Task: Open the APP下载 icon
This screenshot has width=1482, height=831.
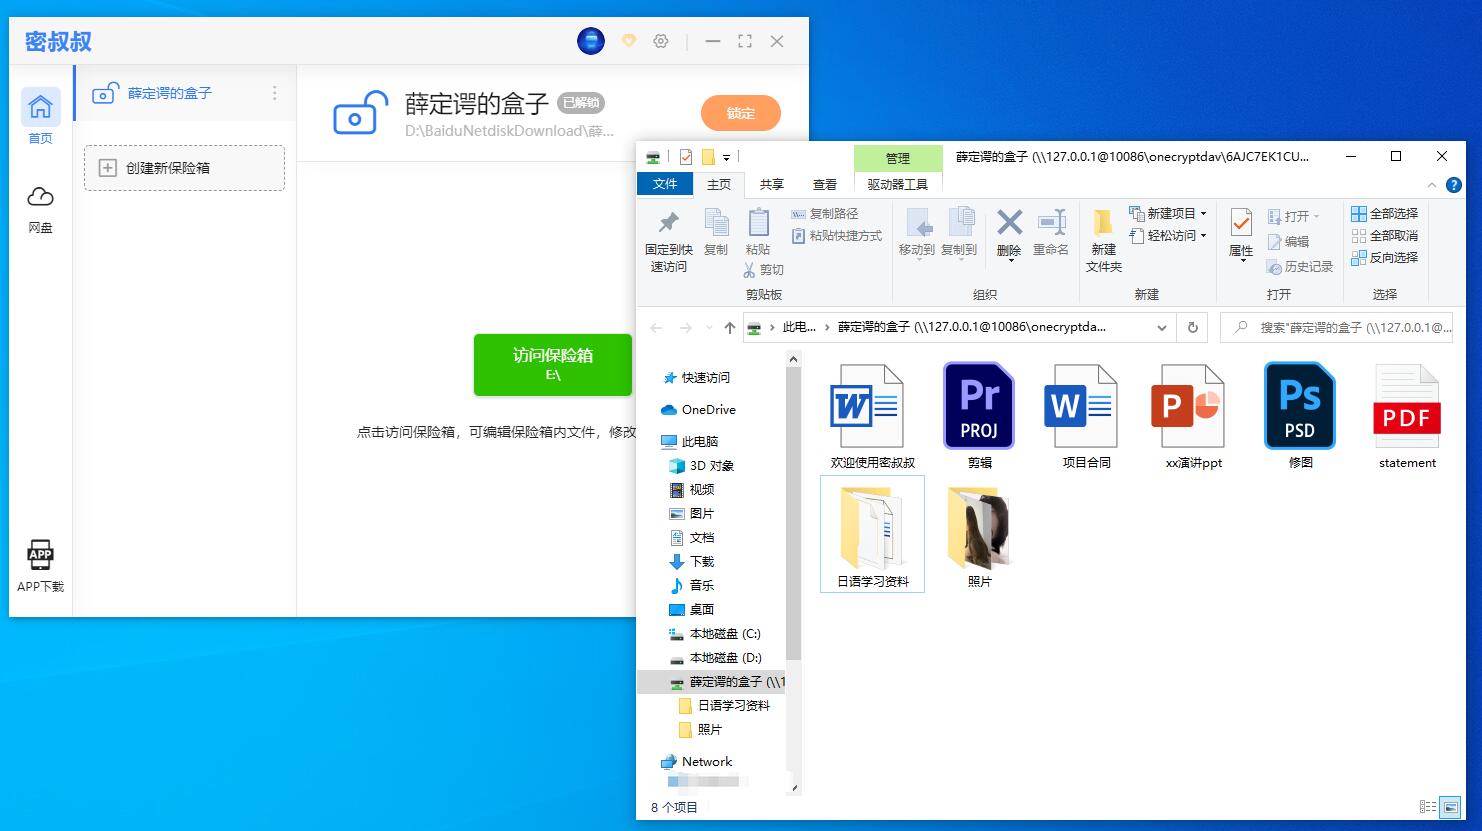Action: pyautogui.click(x=40, y=555)
